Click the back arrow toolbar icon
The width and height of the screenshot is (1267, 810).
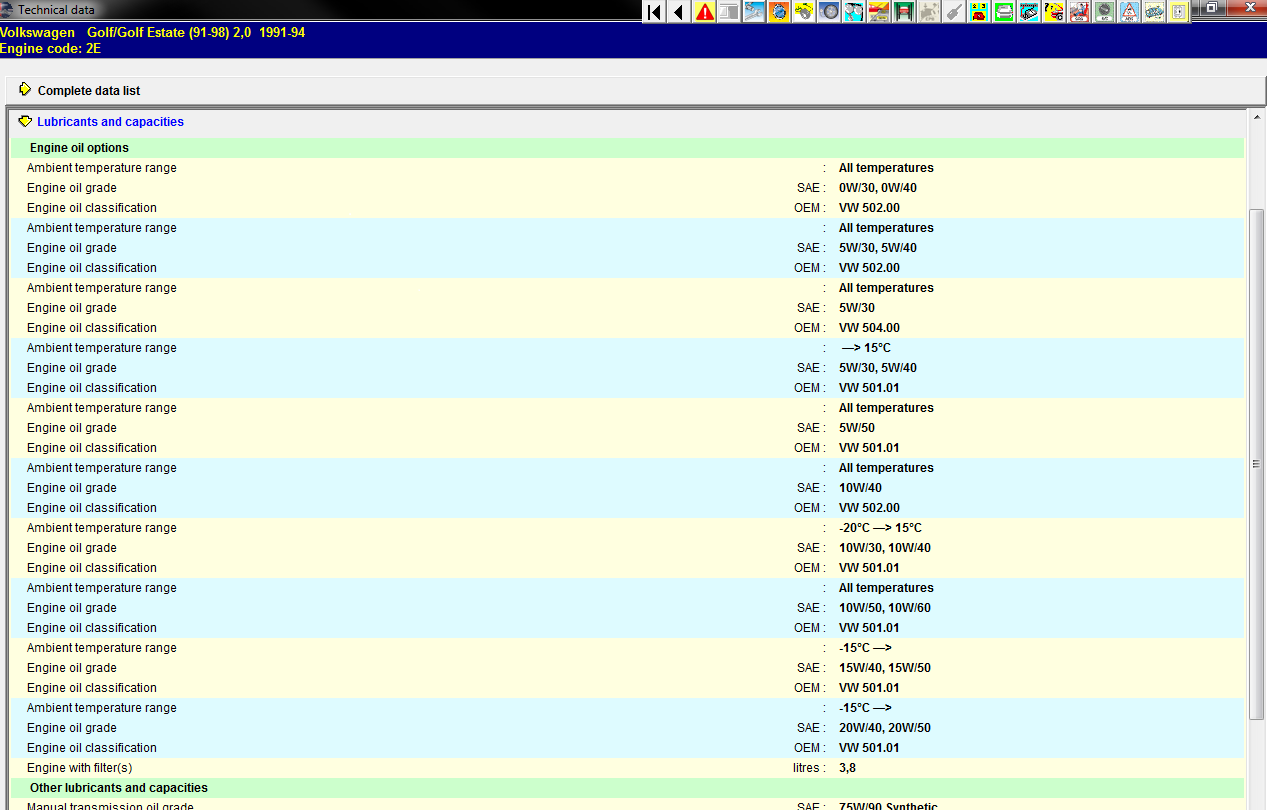tap(679, 12)
